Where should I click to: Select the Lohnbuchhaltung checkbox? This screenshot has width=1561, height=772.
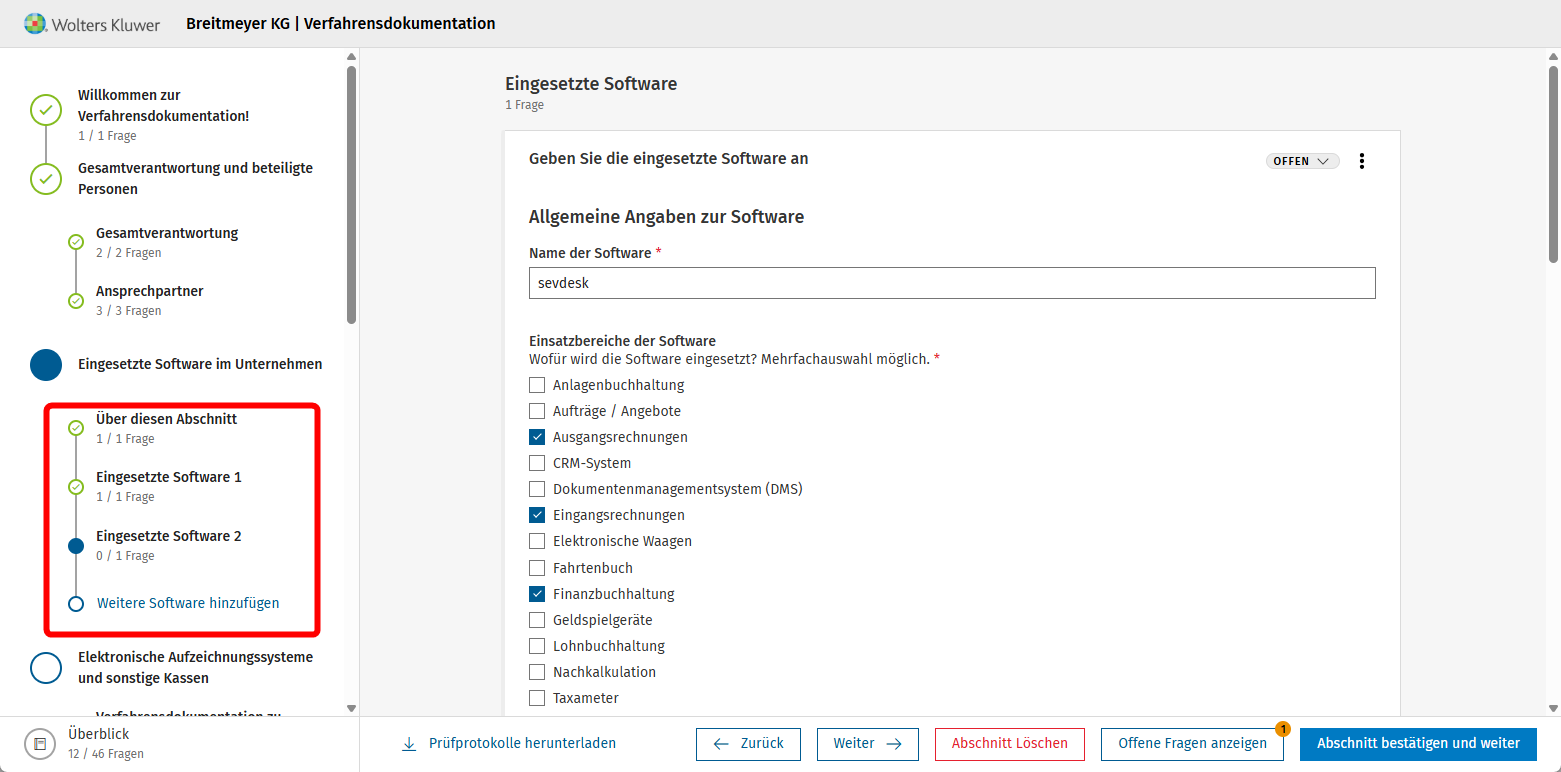(537, 646)
